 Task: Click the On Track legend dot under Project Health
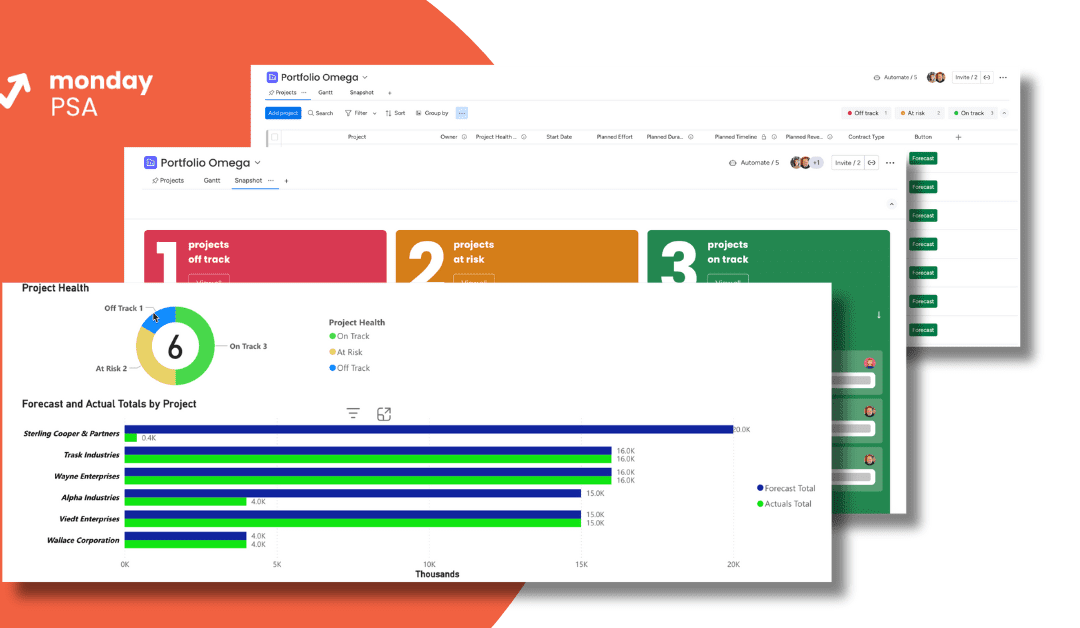[x=333, y=336]
